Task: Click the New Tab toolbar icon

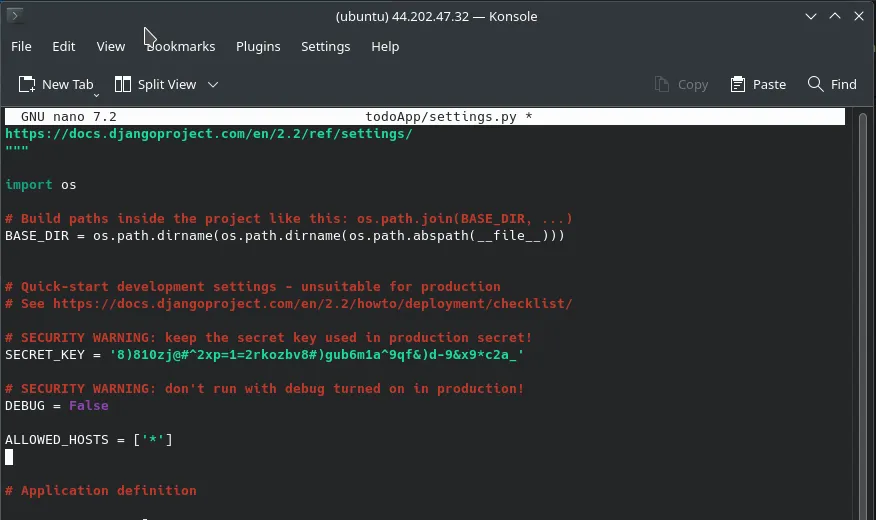Action: pos(27,85)
